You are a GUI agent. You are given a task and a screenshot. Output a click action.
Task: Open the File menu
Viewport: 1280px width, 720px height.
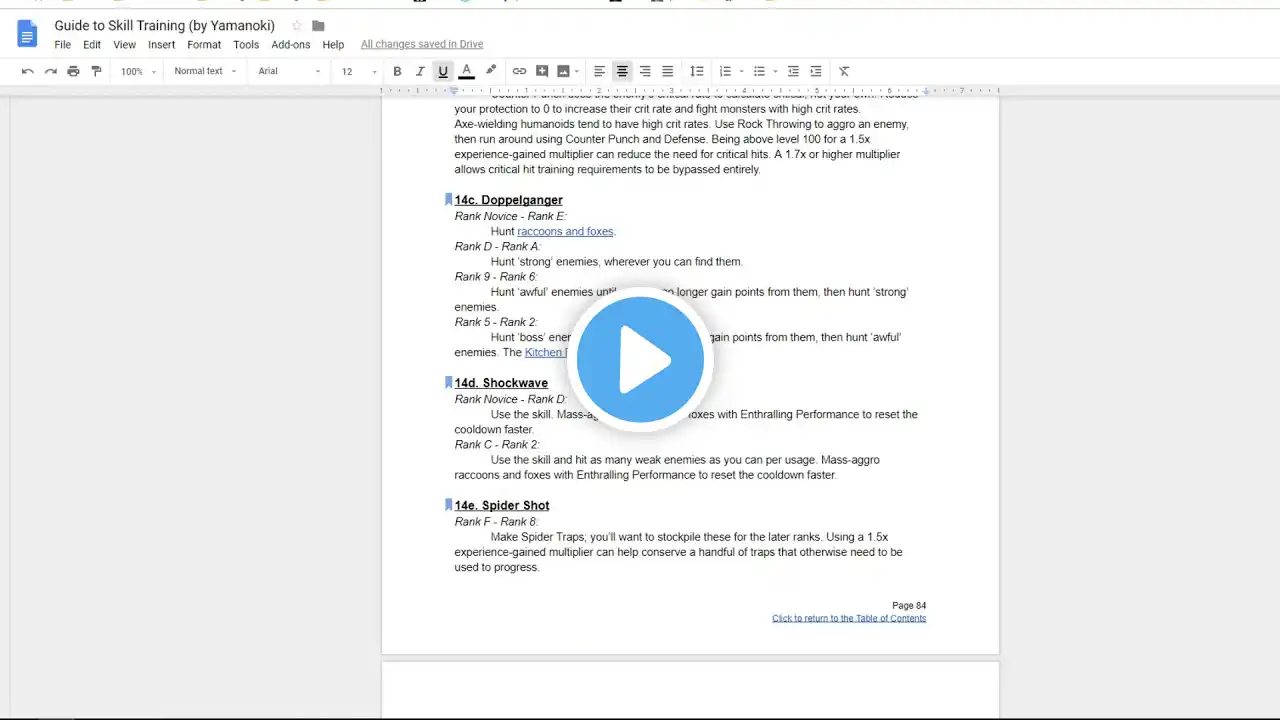click(62, 45)
